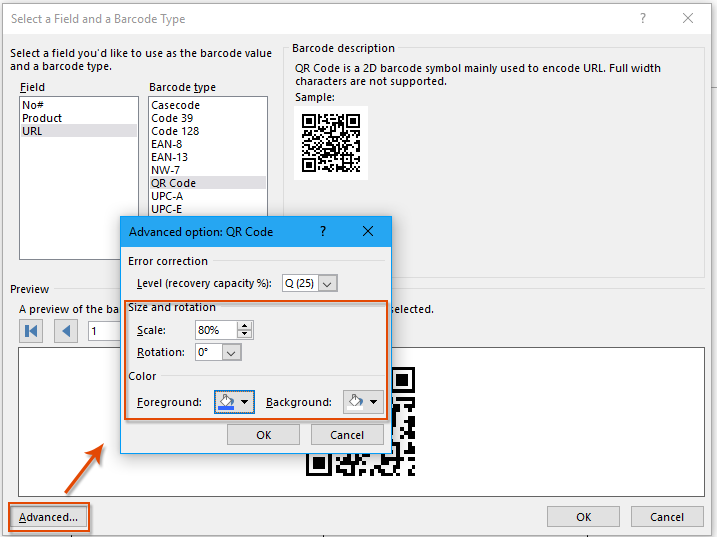Choose the URL field
This screenshot has height=537, width=717.
pyautogui.click(x=32, y=131)
